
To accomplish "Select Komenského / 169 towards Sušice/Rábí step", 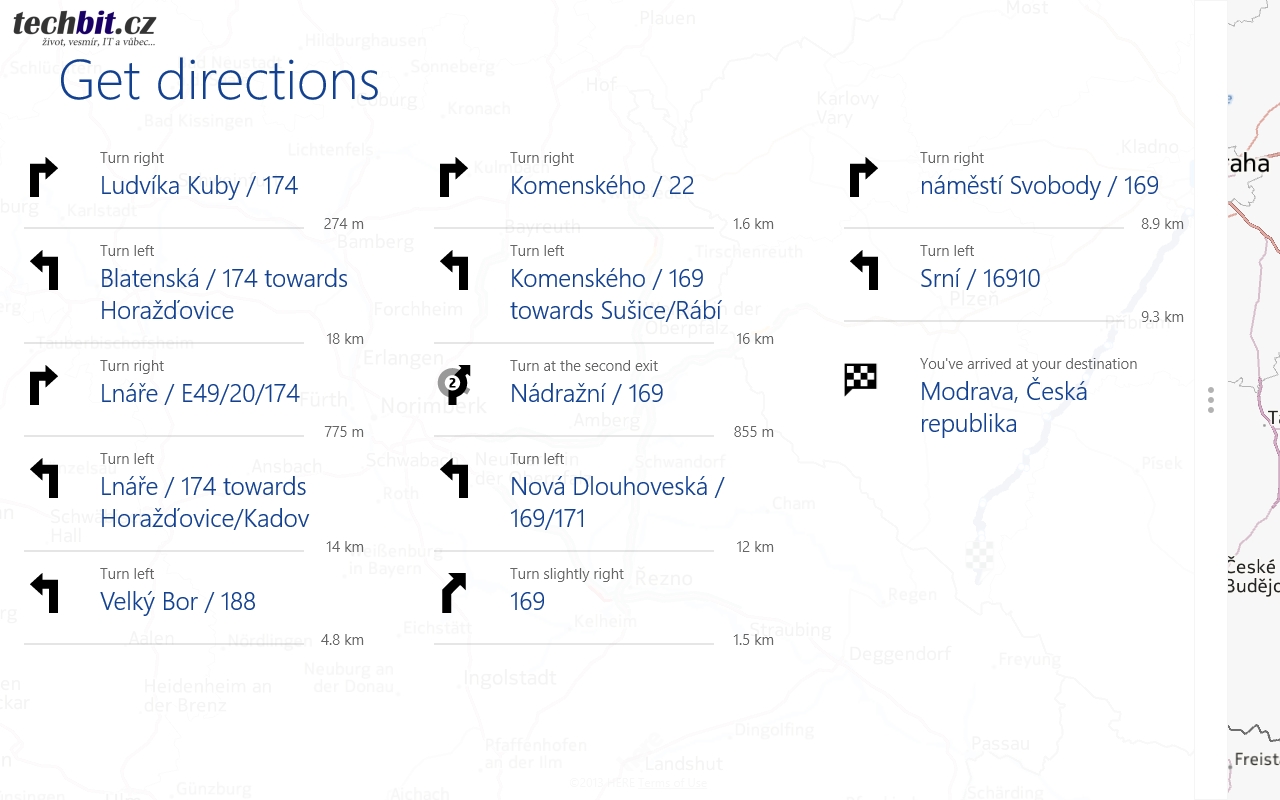I will coord(615,294).
